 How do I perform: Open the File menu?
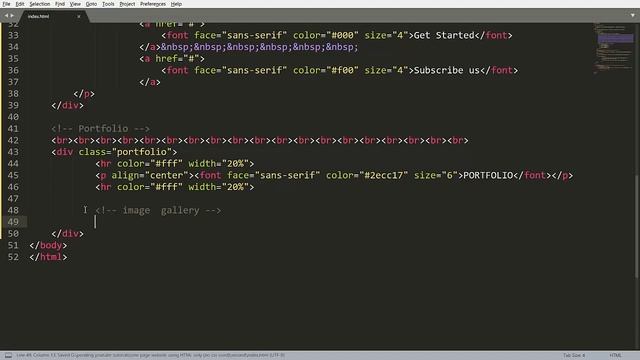tap(6, 4)
